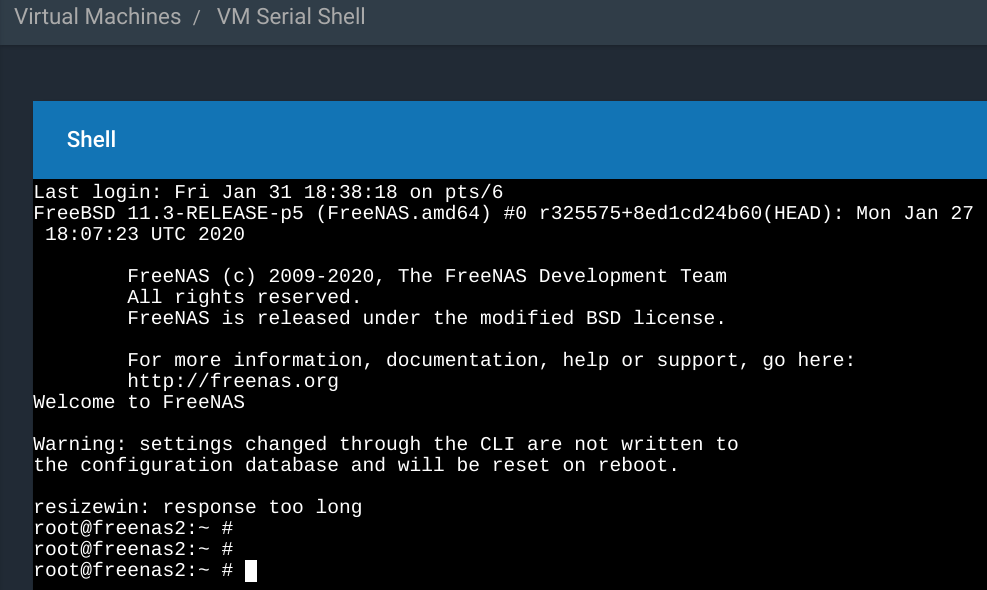
Task: Go back to Virtual Machines breadcrumb
Action: (98, 16)
